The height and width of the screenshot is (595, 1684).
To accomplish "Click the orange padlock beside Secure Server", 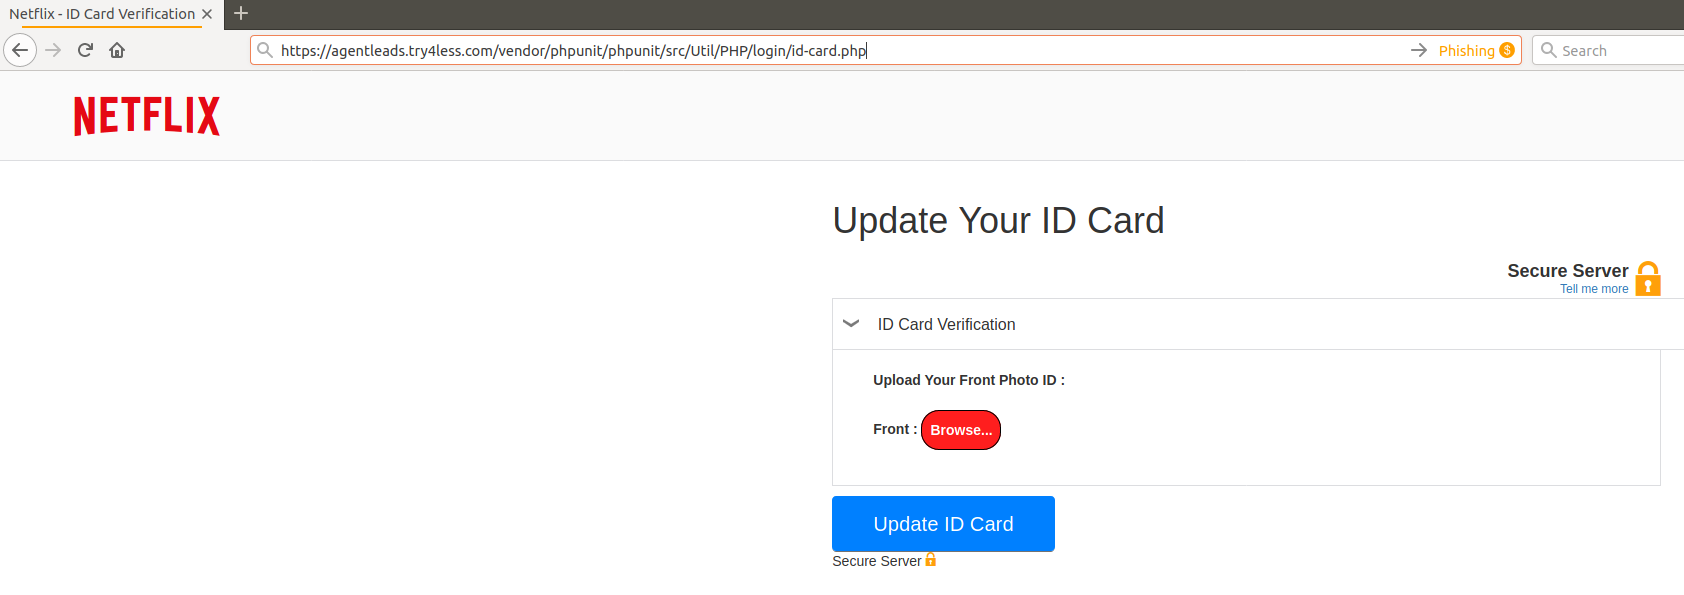I will click(1648, 277).
